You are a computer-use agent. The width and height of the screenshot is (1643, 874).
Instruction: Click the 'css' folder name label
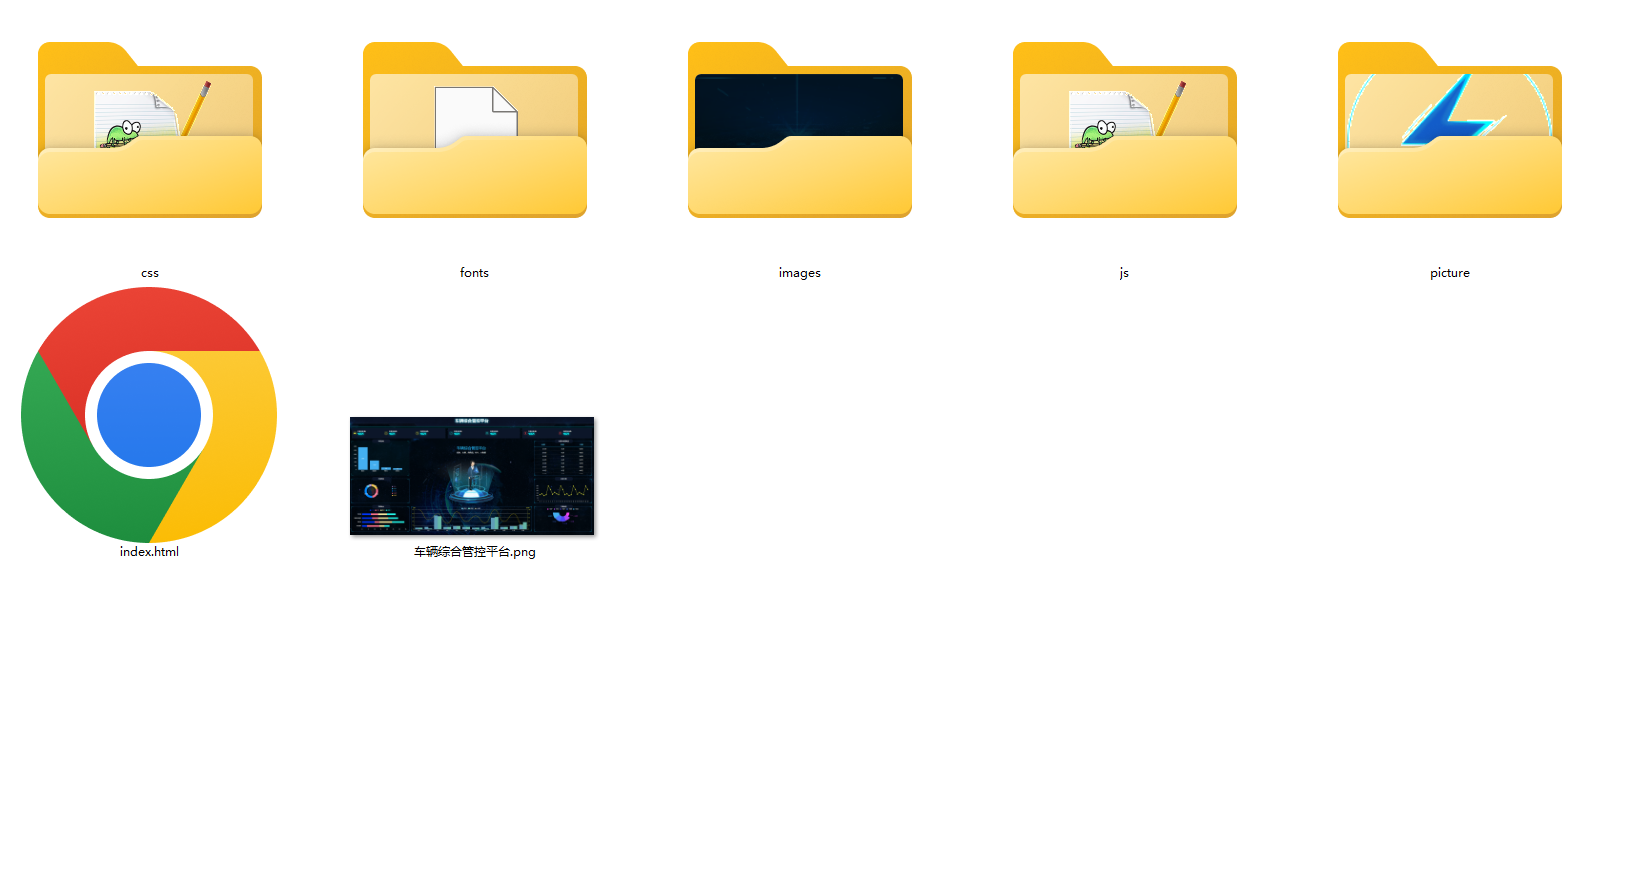150,273
